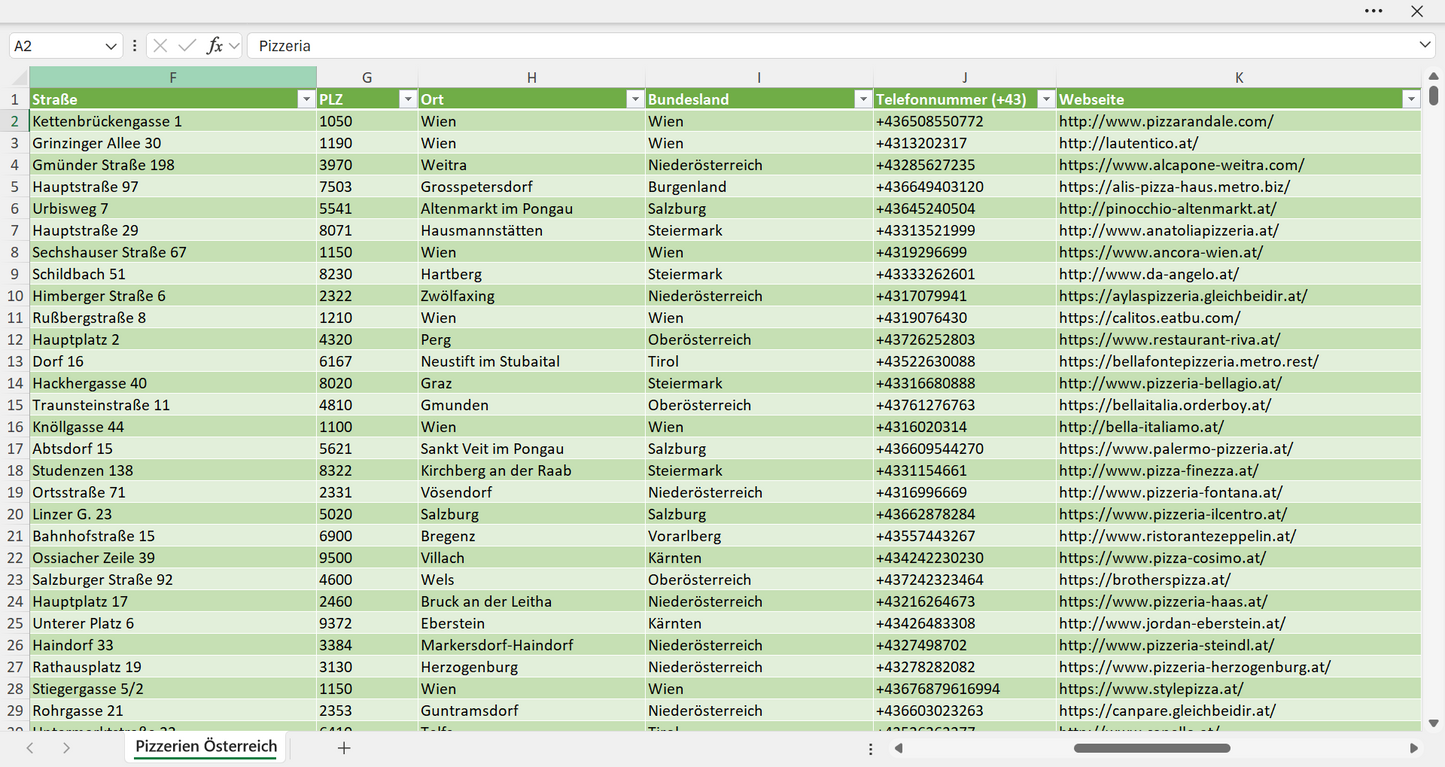The width and height of the screenshot is (1445, 767).
Task: Click the formula bar cancel X icon
Action: 160,46
